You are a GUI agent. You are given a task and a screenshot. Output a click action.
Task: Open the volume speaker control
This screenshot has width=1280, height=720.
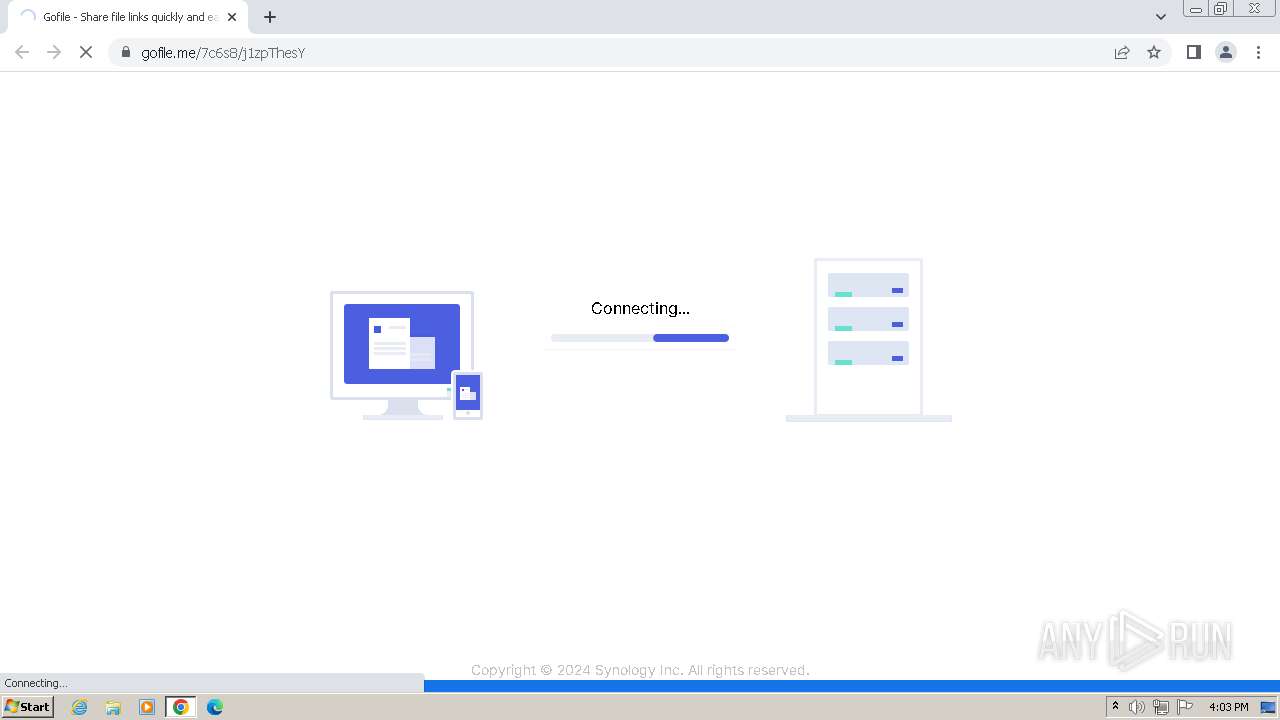coord(1137,707)
